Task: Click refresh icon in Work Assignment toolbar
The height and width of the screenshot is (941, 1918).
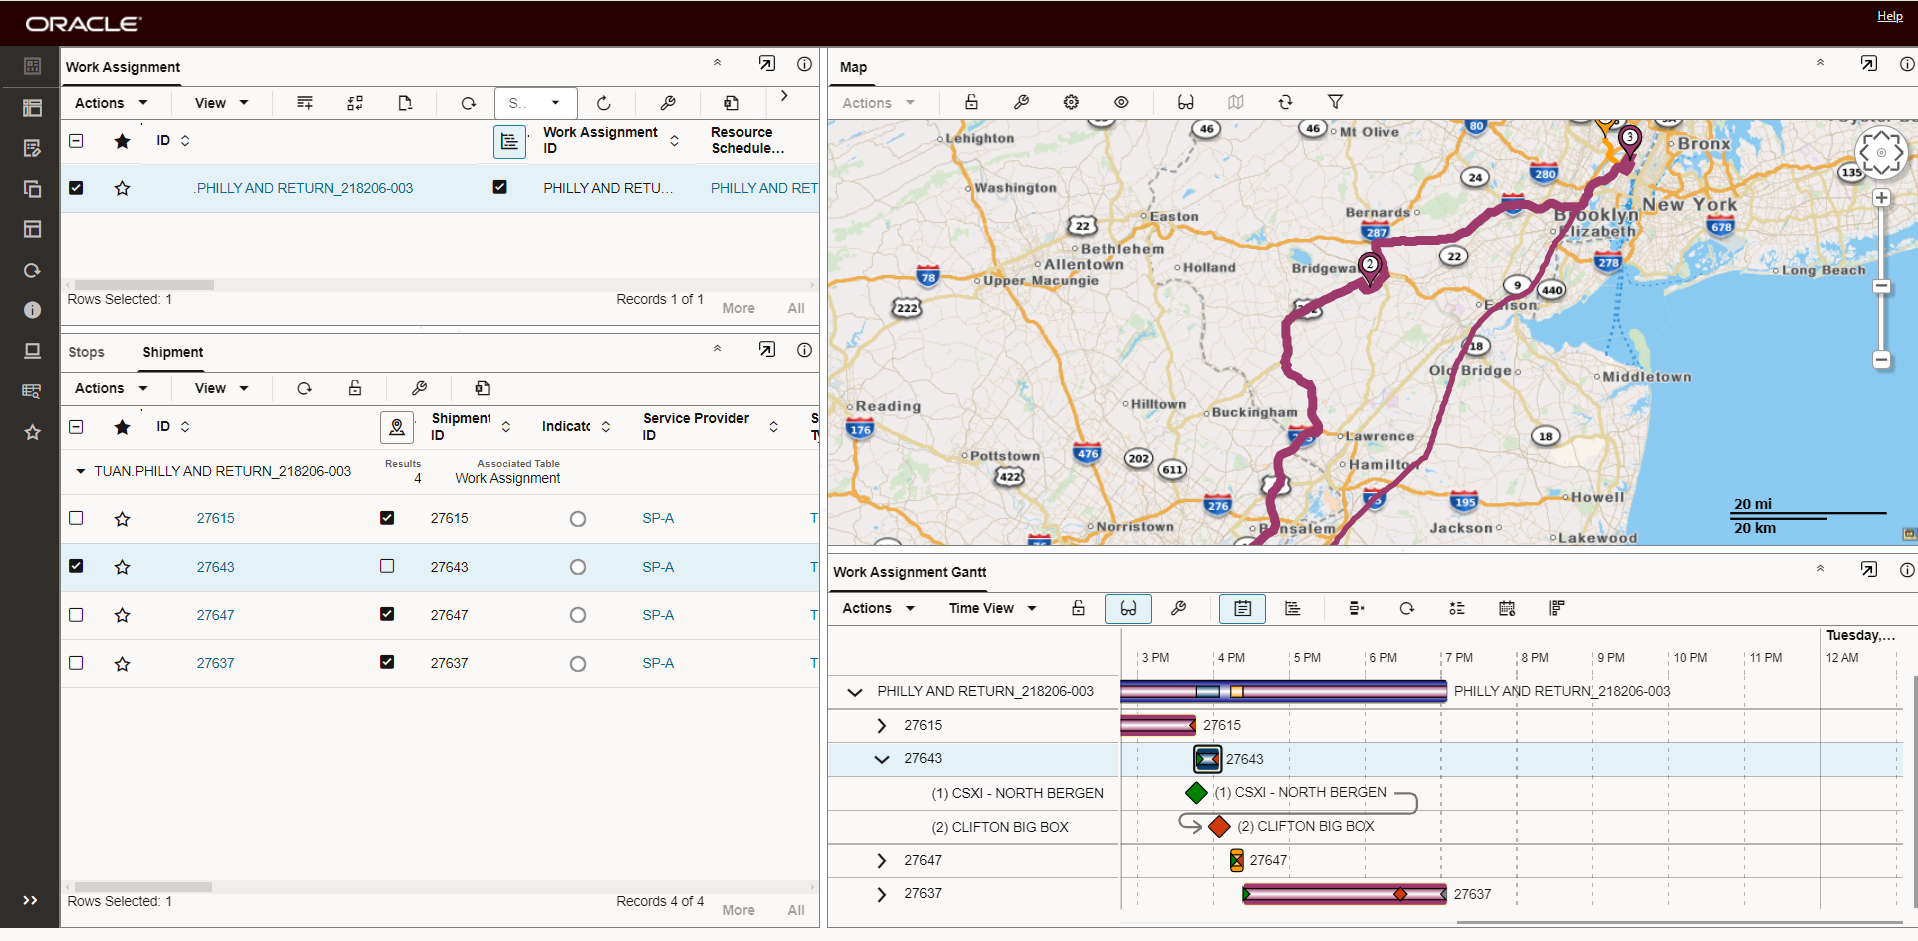Action: pos(468,103)
